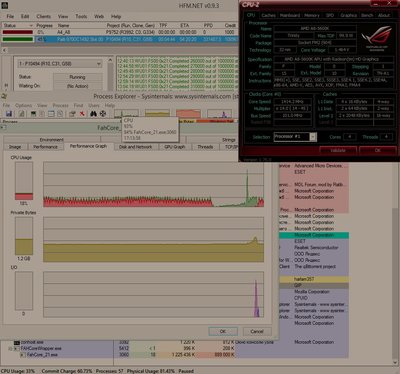Image resolution: width=400 pixels, height=374 pixels.
Task: Click the red X Kill Process icon
Action: [82, 114]
